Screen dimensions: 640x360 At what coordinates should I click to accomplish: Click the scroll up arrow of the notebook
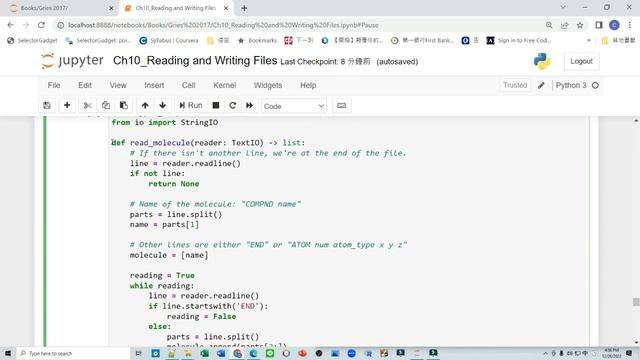(x=636, y=121)
